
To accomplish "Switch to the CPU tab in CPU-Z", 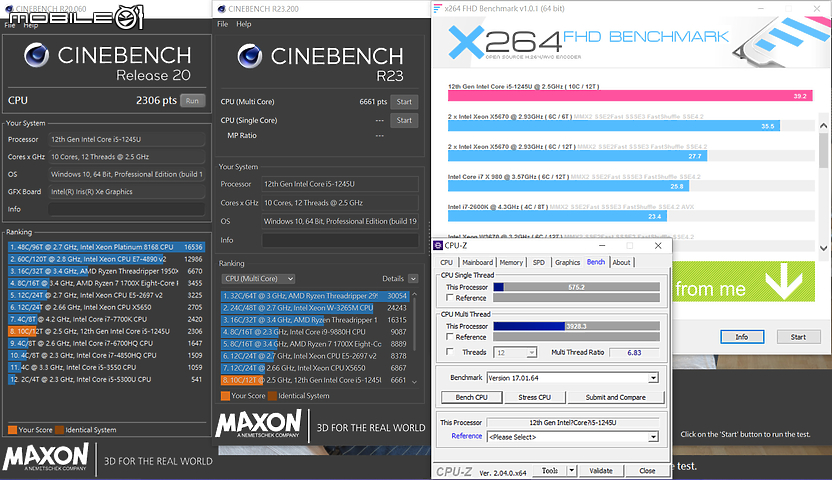I will (x=446, y=262).
